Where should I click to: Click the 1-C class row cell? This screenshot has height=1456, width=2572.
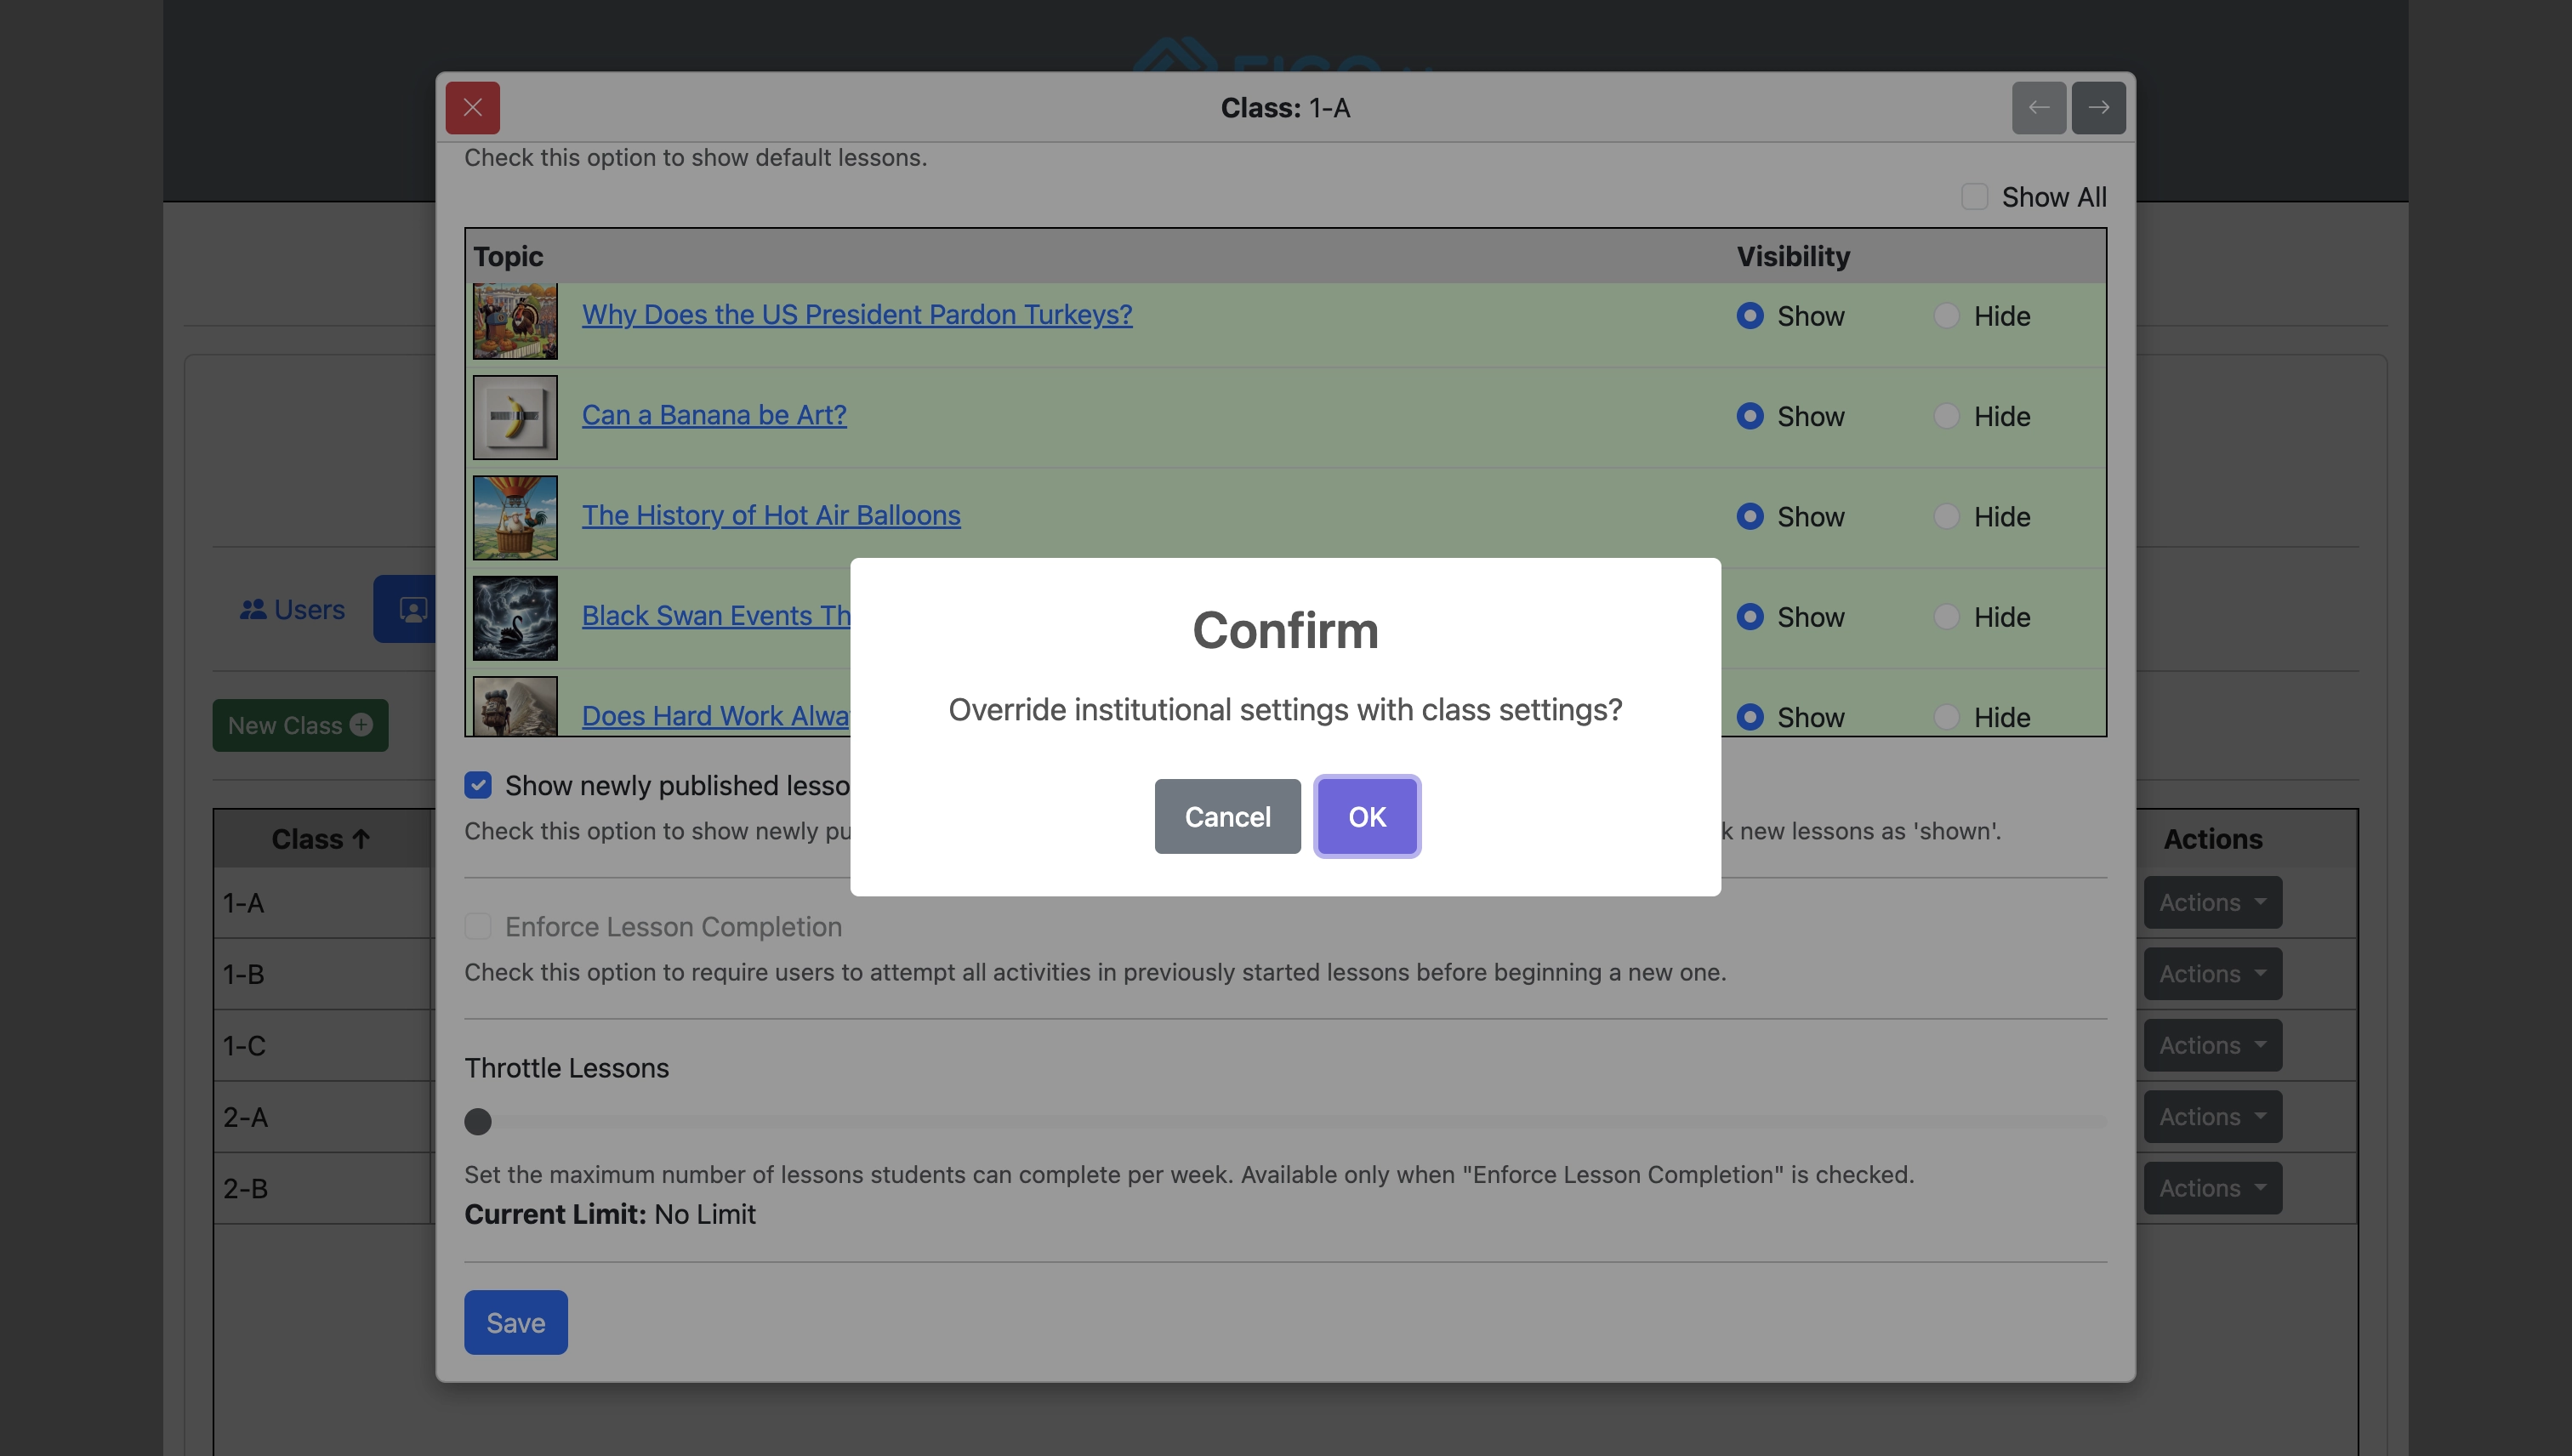click(x=322, y=1045)
